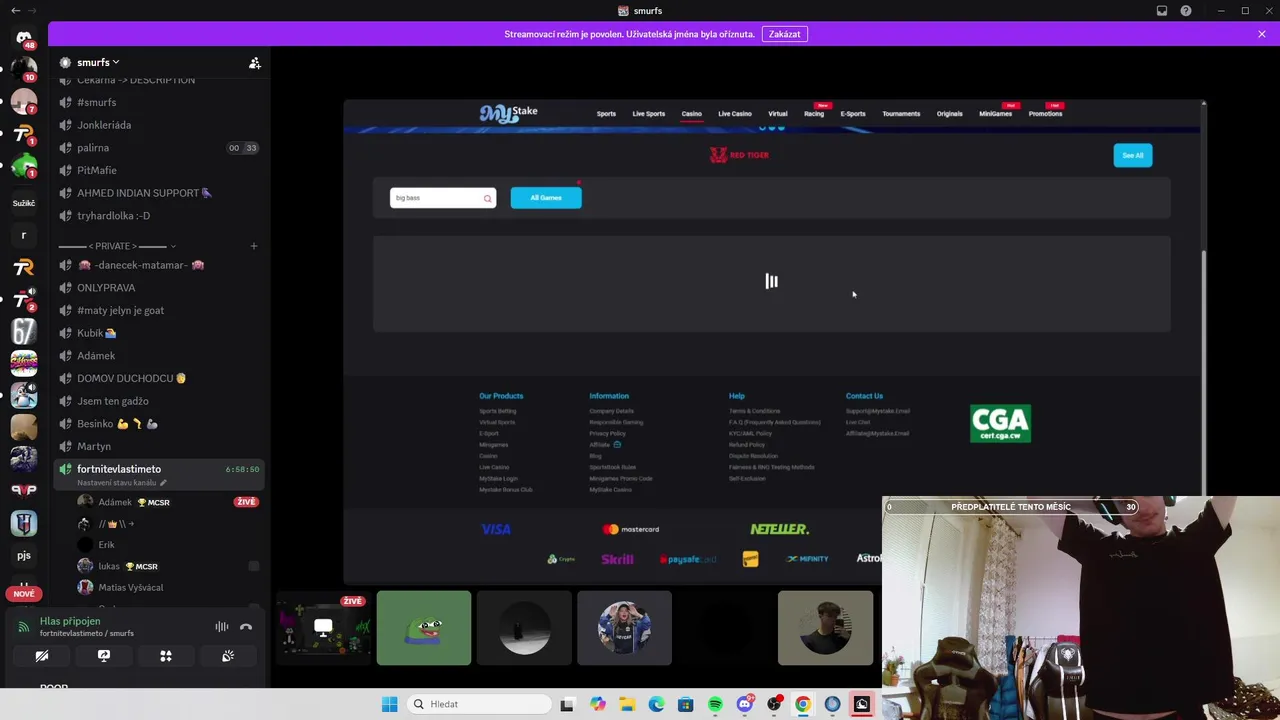Open the '67' server icon

point(24,331)
